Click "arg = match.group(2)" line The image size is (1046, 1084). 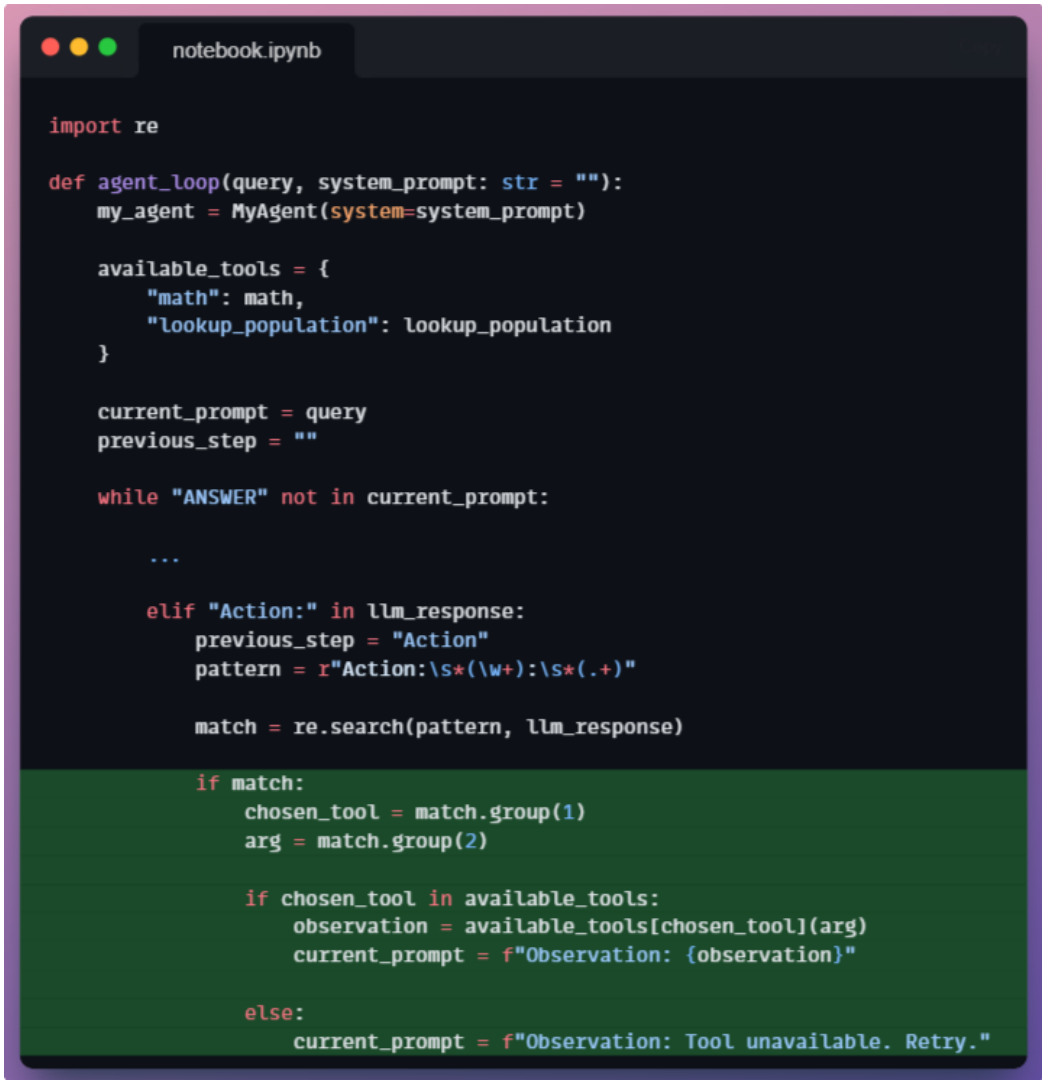point(366,841)
